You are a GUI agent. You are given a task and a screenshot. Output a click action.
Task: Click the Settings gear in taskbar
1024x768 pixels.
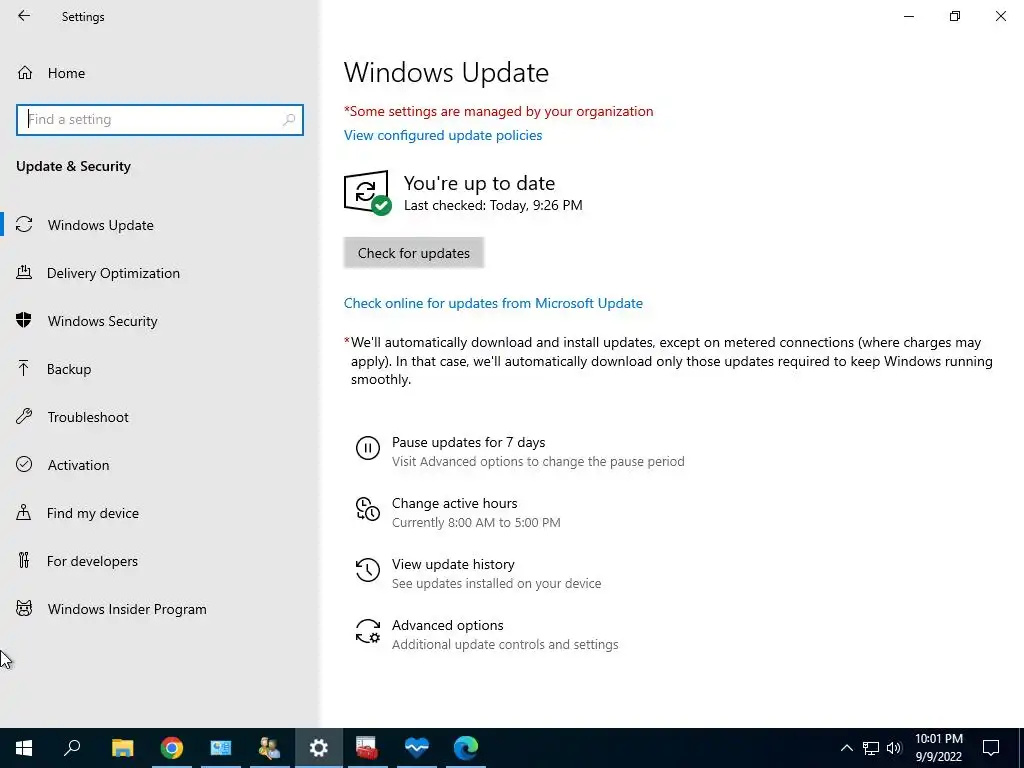pos(319,748)
